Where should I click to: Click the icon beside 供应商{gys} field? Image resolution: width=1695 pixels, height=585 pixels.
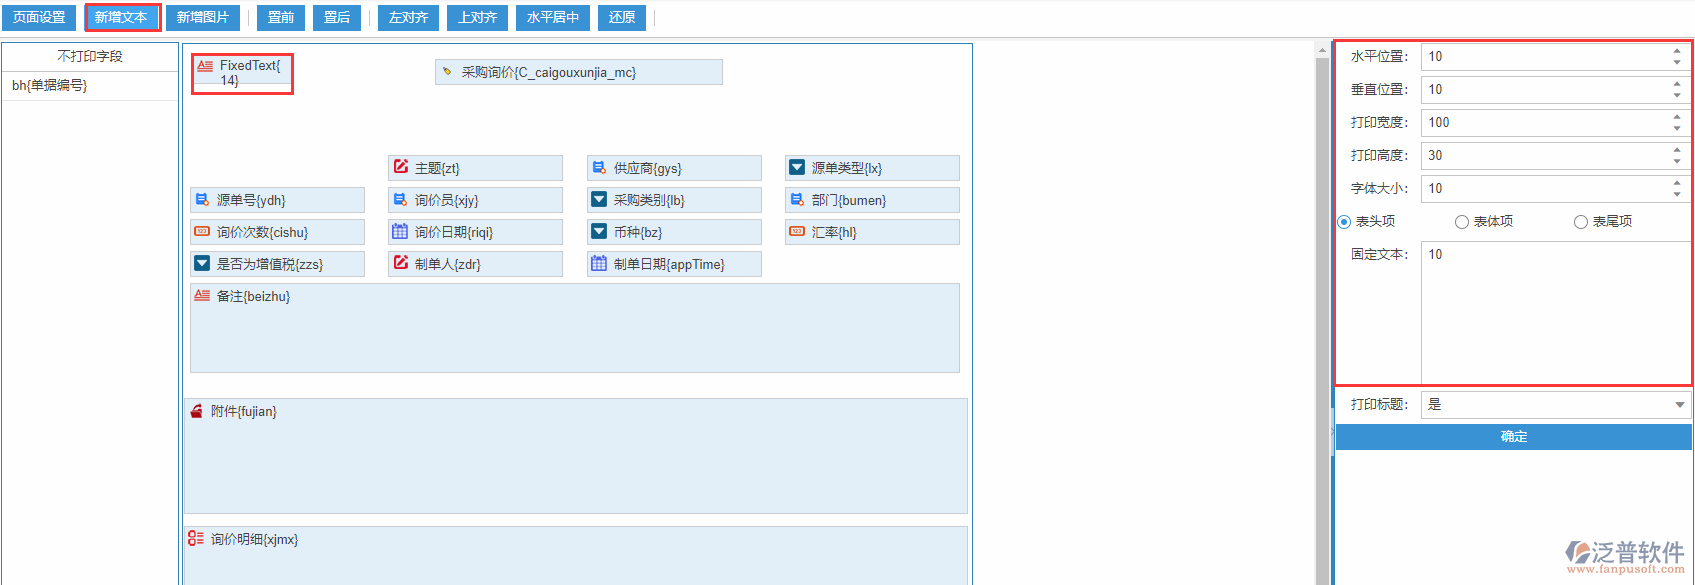[599, 168]
